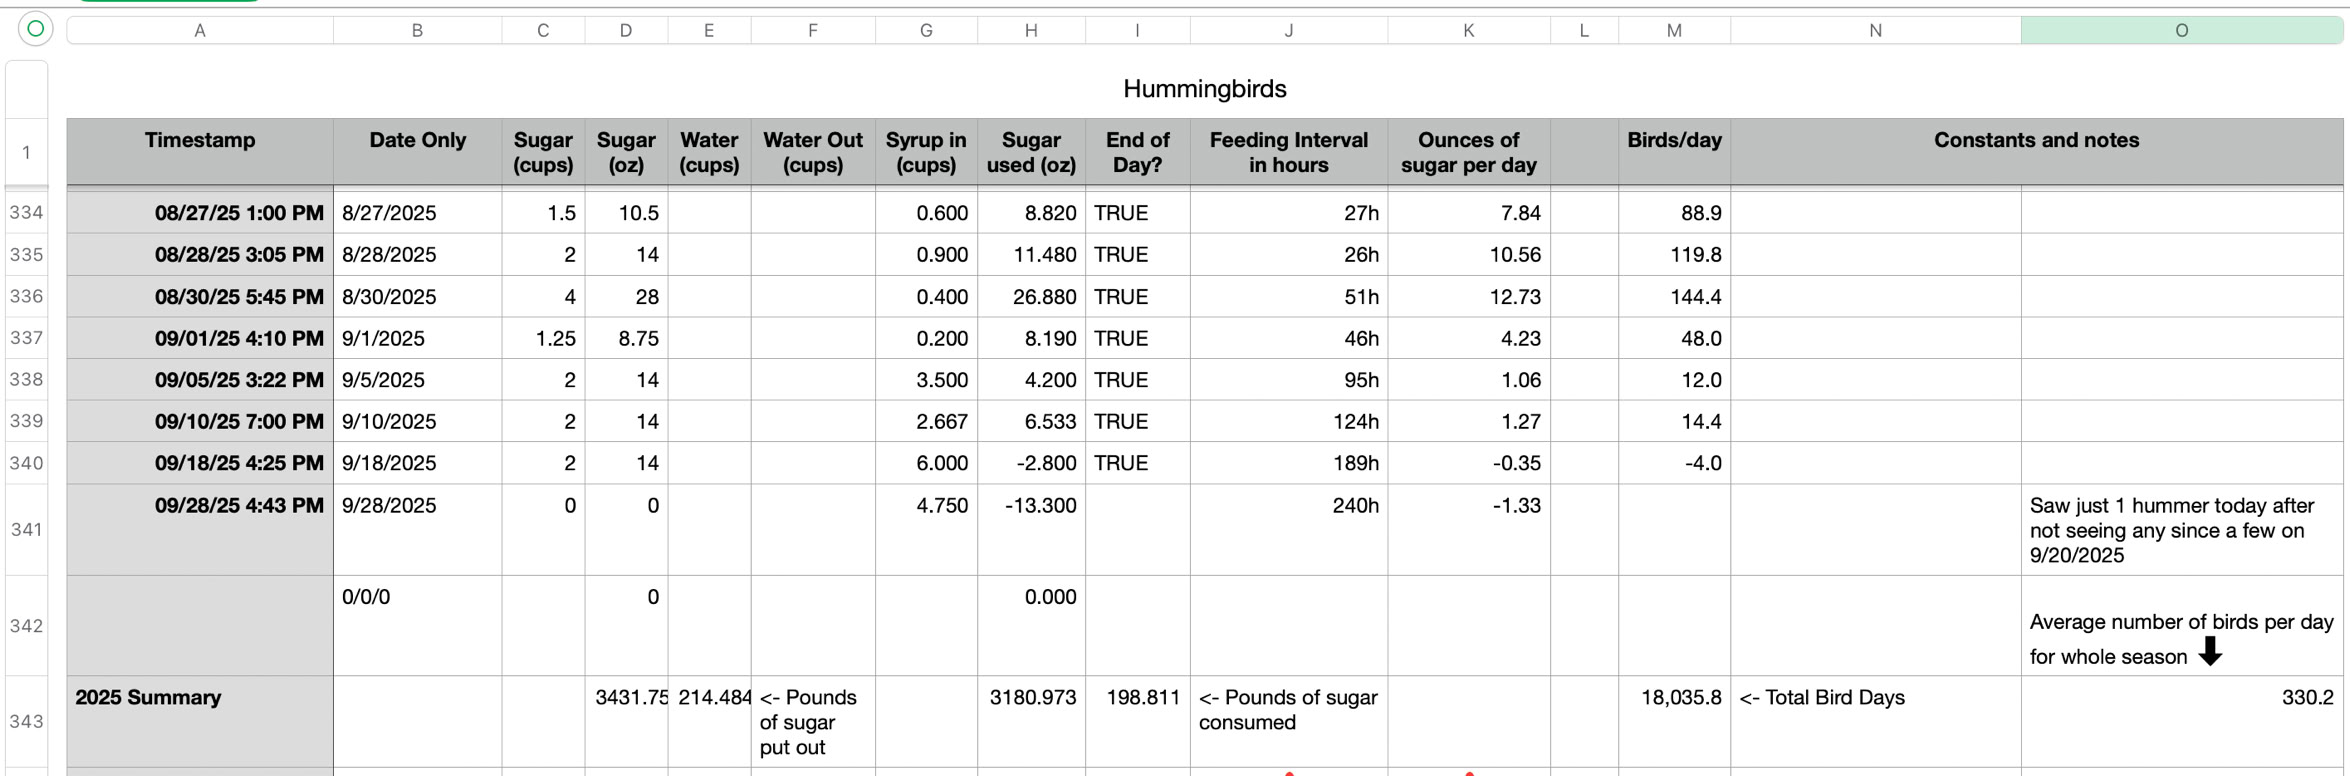Select the row 334 header
The image size is (2350, 776).
(x=26, y=213)
